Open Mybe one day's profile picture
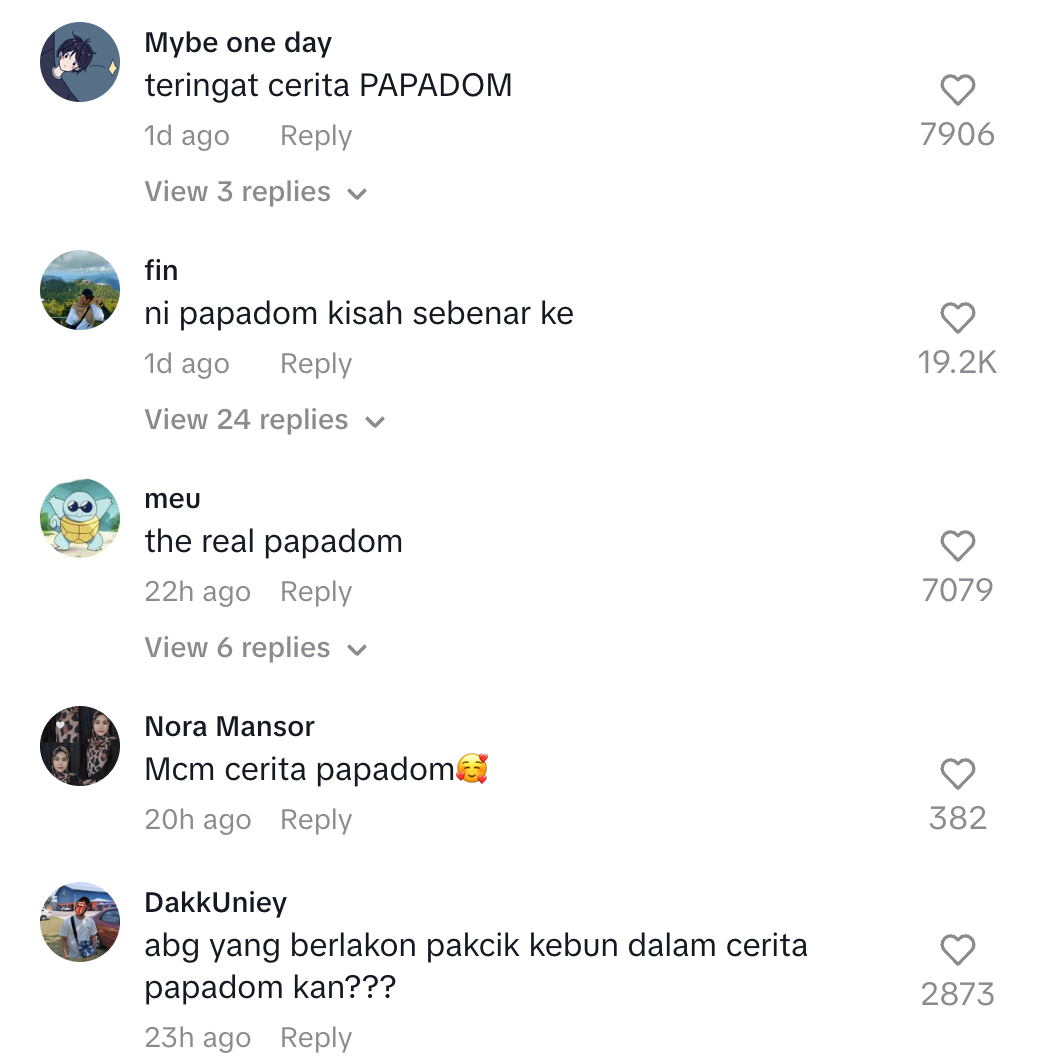The width and height of the screenshot is (1040, 1060). [80, 62]
